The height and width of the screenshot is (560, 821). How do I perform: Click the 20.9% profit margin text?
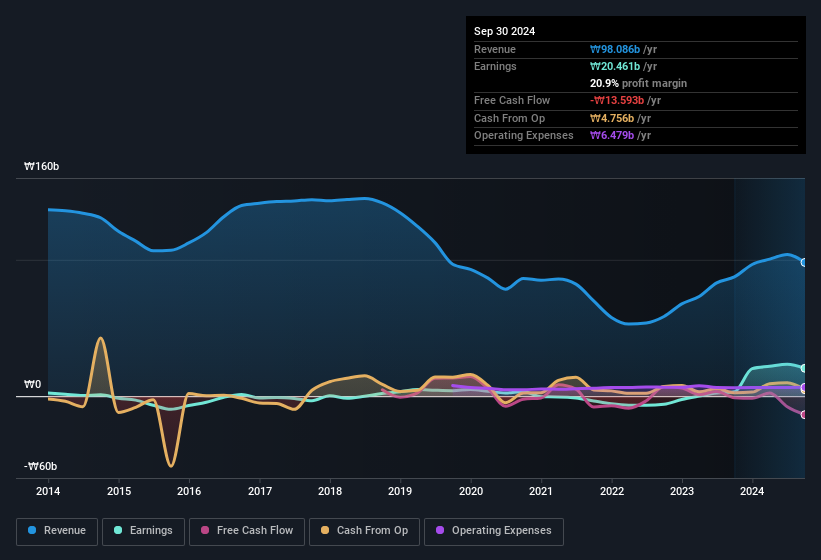pos(638,83)
